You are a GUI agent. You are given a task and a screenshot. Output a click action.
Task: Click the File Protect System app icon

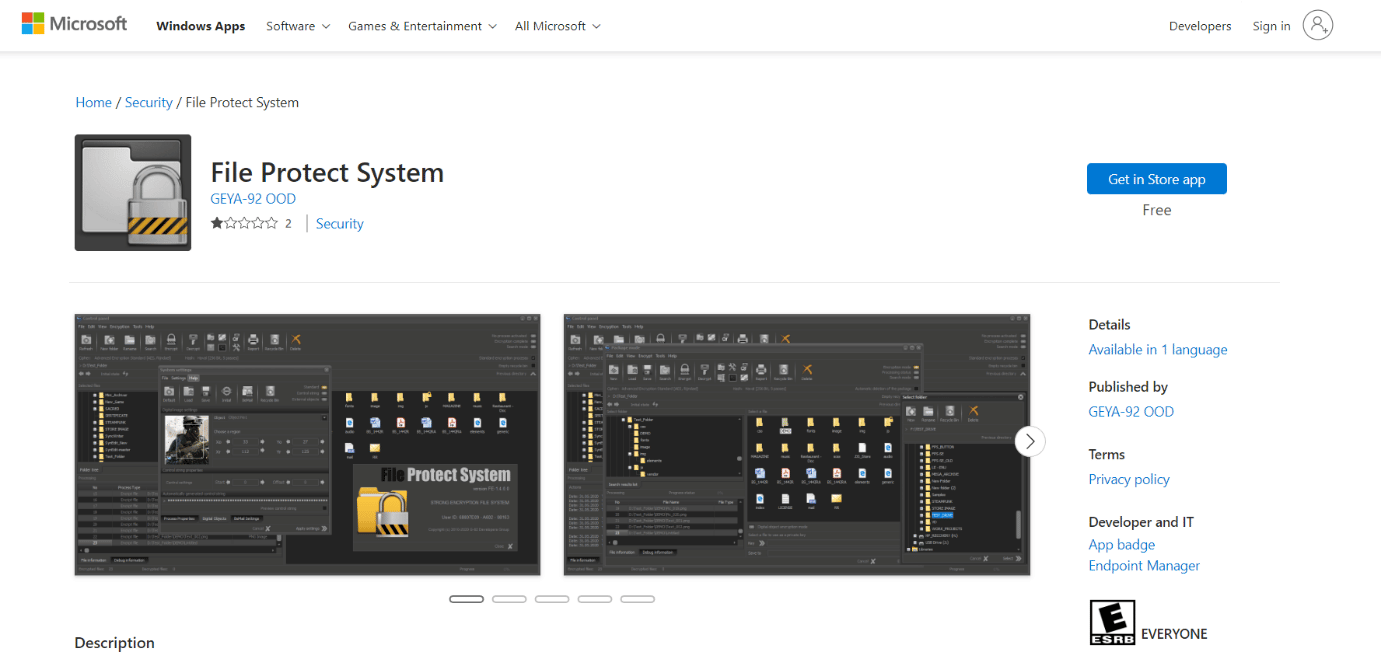point(133,192)
